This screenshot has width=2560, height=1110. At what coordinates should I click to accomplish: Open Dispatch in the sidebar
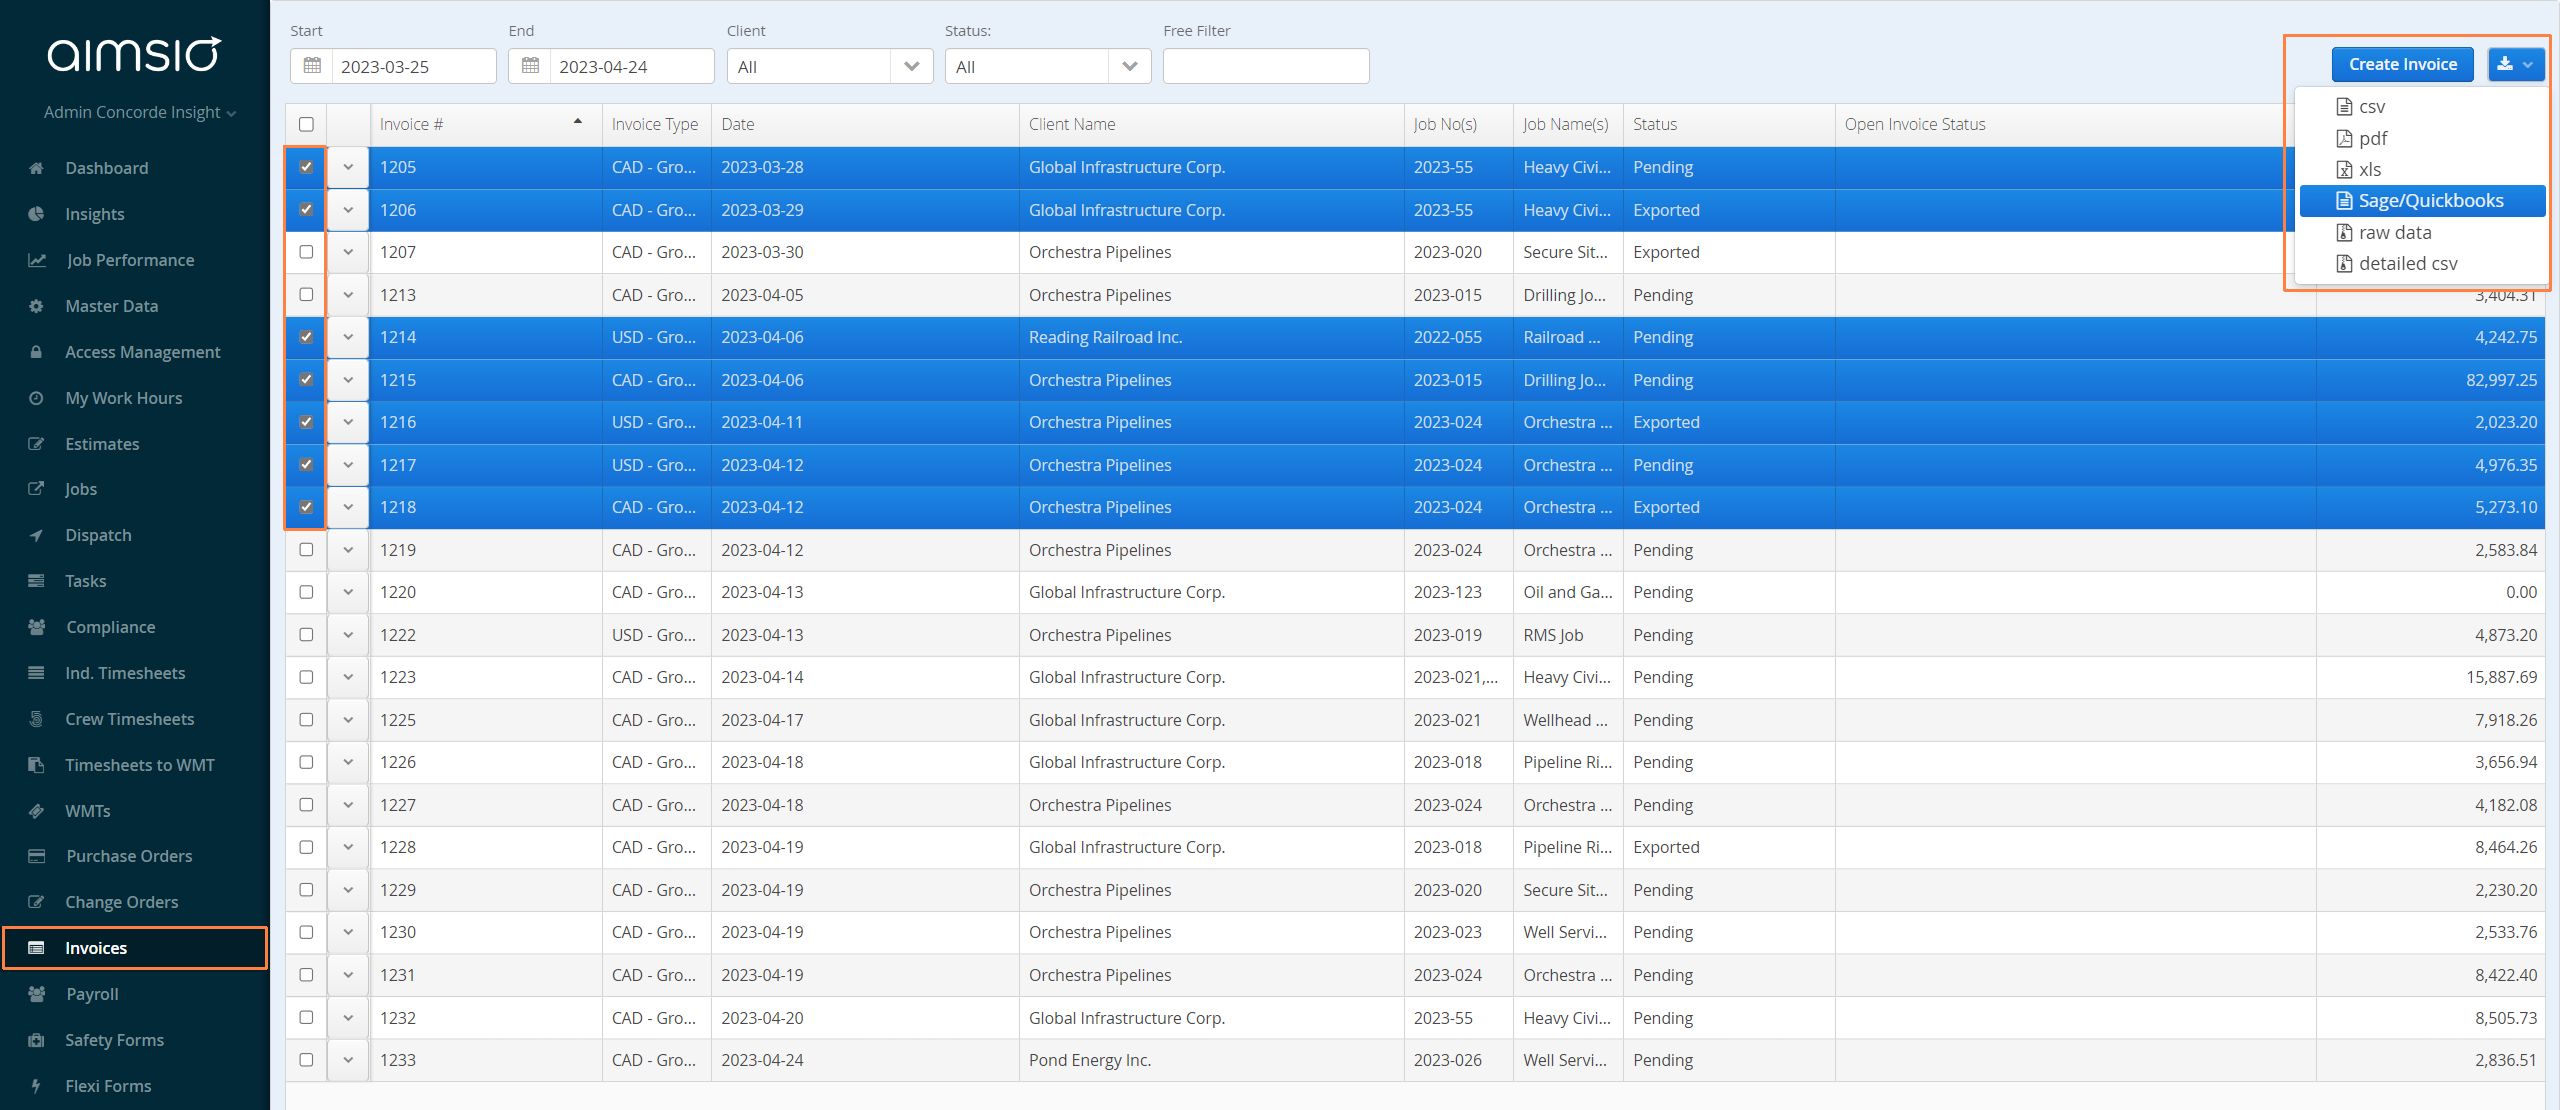point(98,535)
